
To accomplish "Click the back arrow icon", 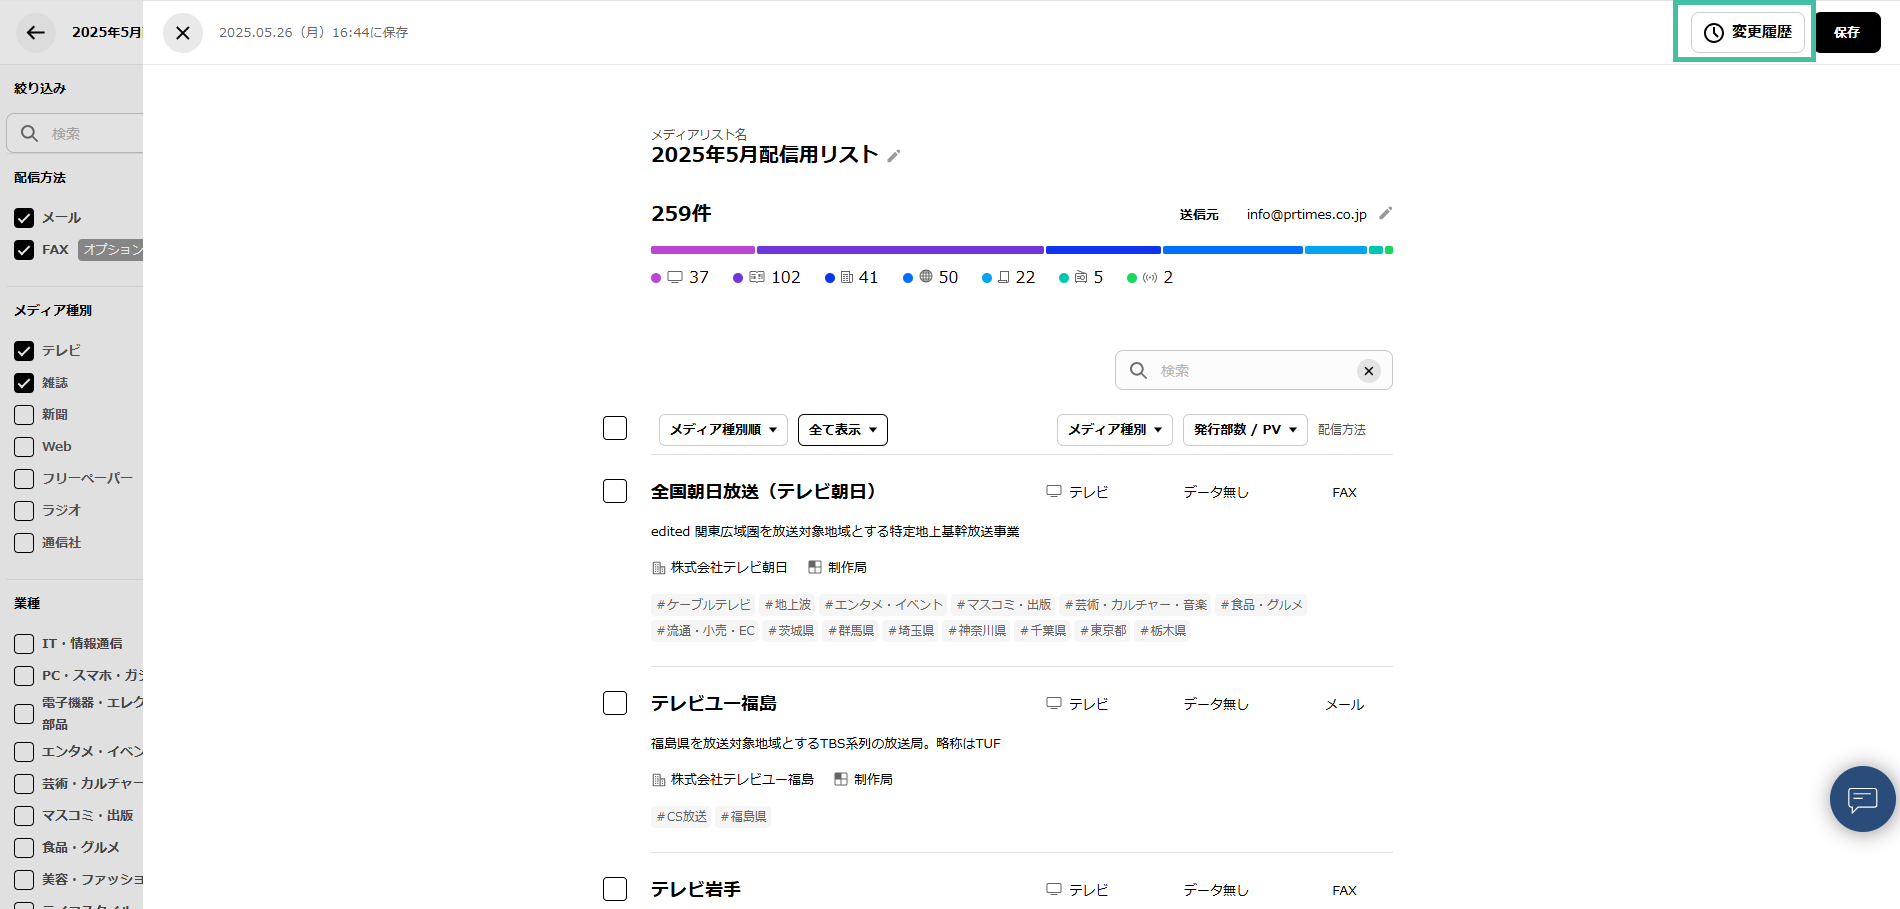I will click(x=36, y=33).
